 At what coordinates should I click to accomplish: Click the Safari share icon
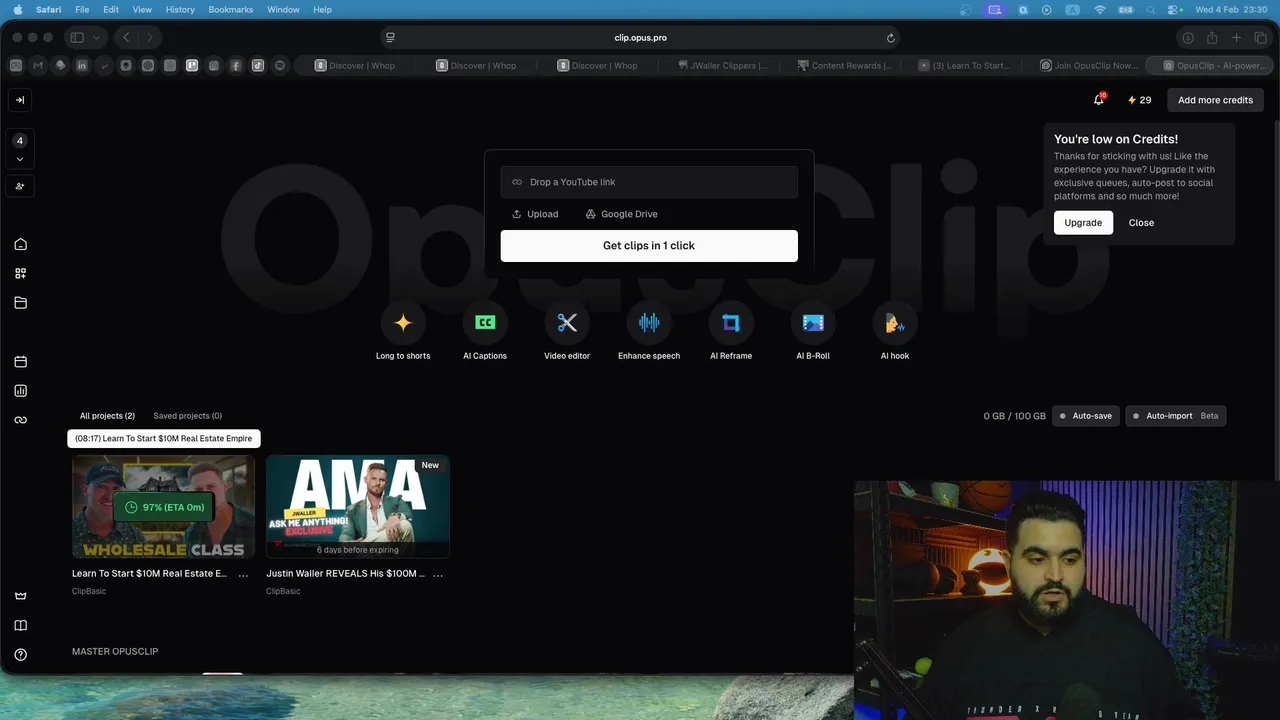1212,38
